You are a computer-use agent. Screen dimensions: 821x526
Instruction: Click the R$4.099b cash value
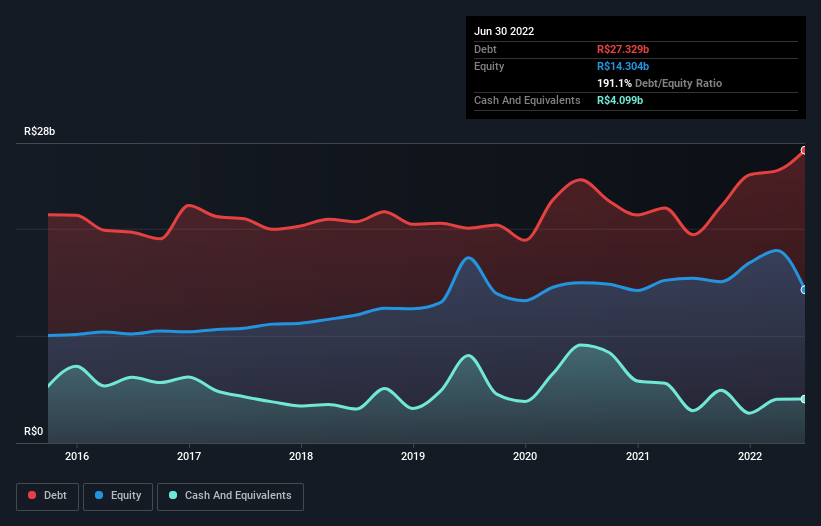pyautogui.click(x=620, y=100)
